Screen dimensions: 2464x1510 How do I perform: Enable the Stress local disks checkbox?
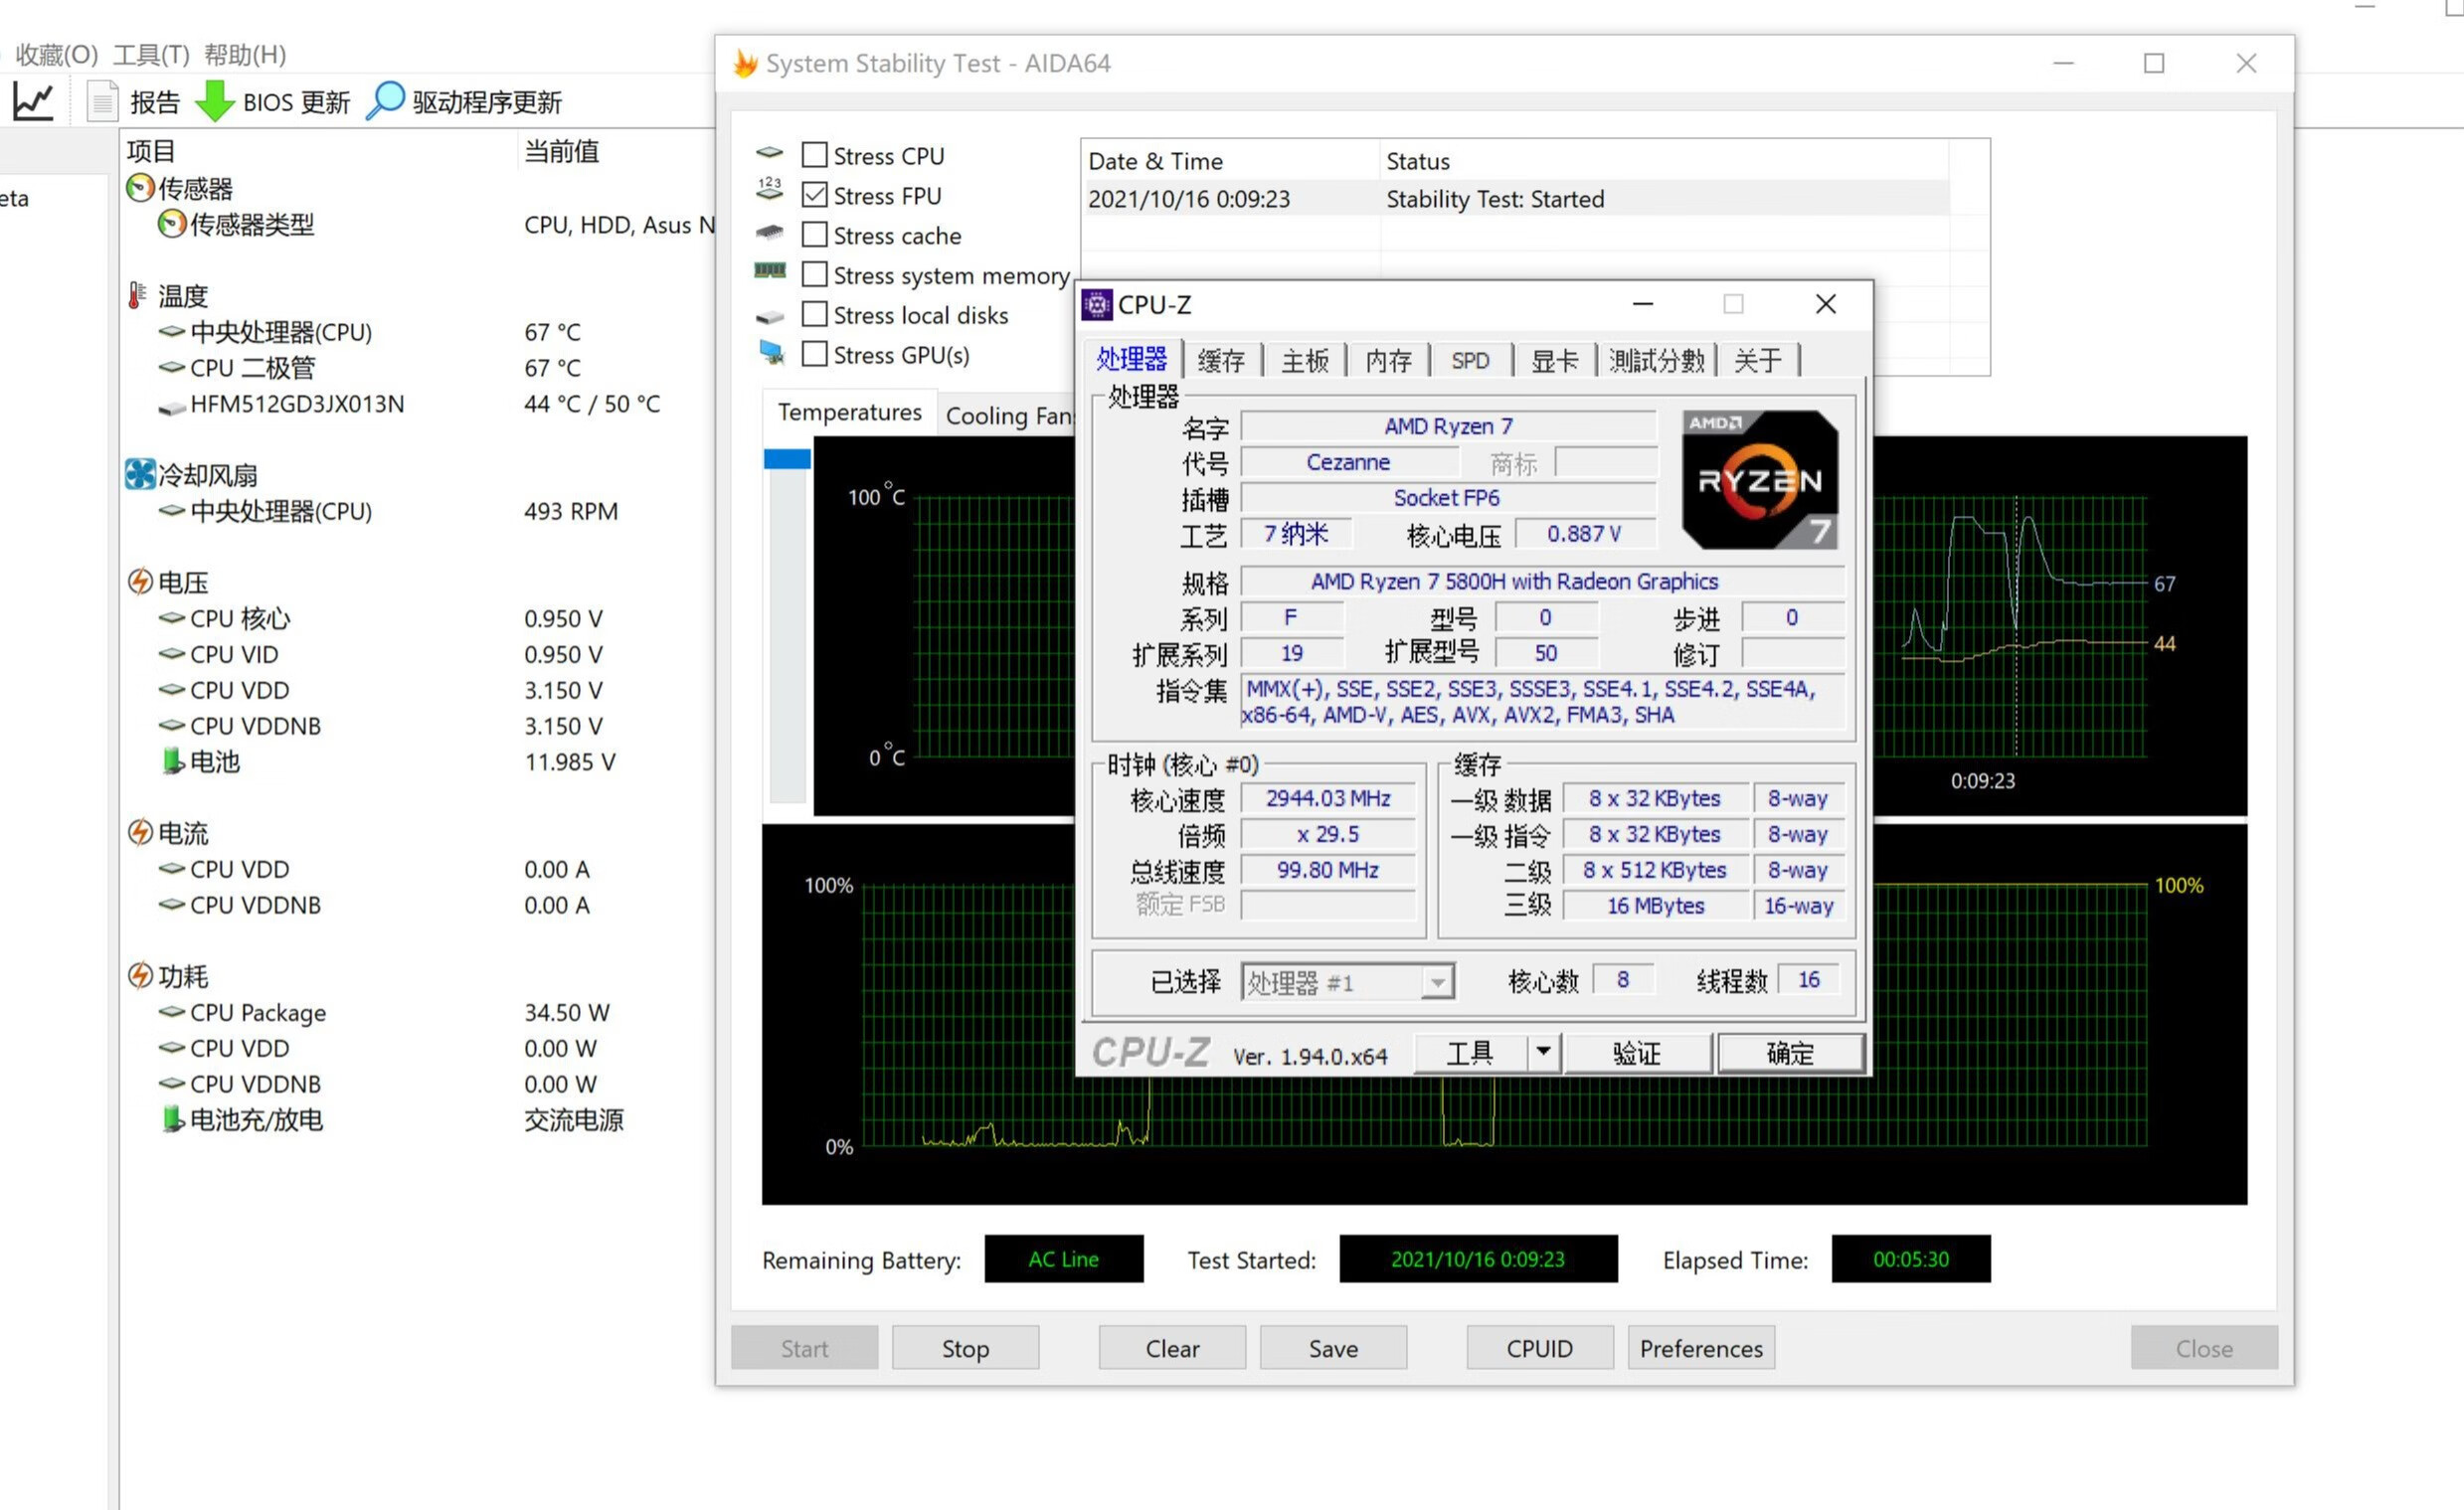(x=815, y=314)
